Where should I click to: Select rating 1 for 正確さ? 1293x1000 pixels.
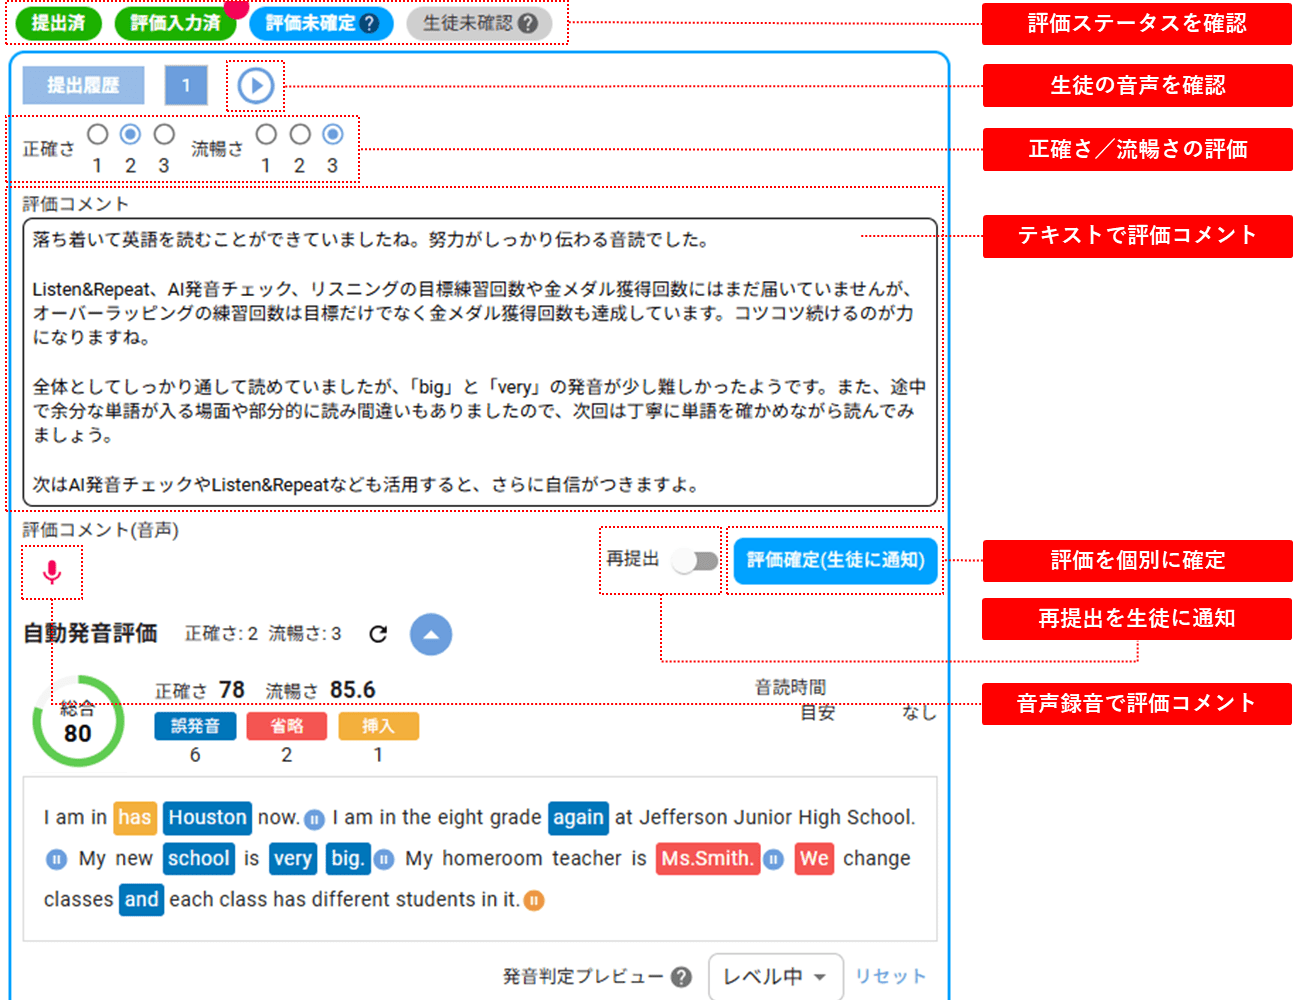tap(100, 133)
